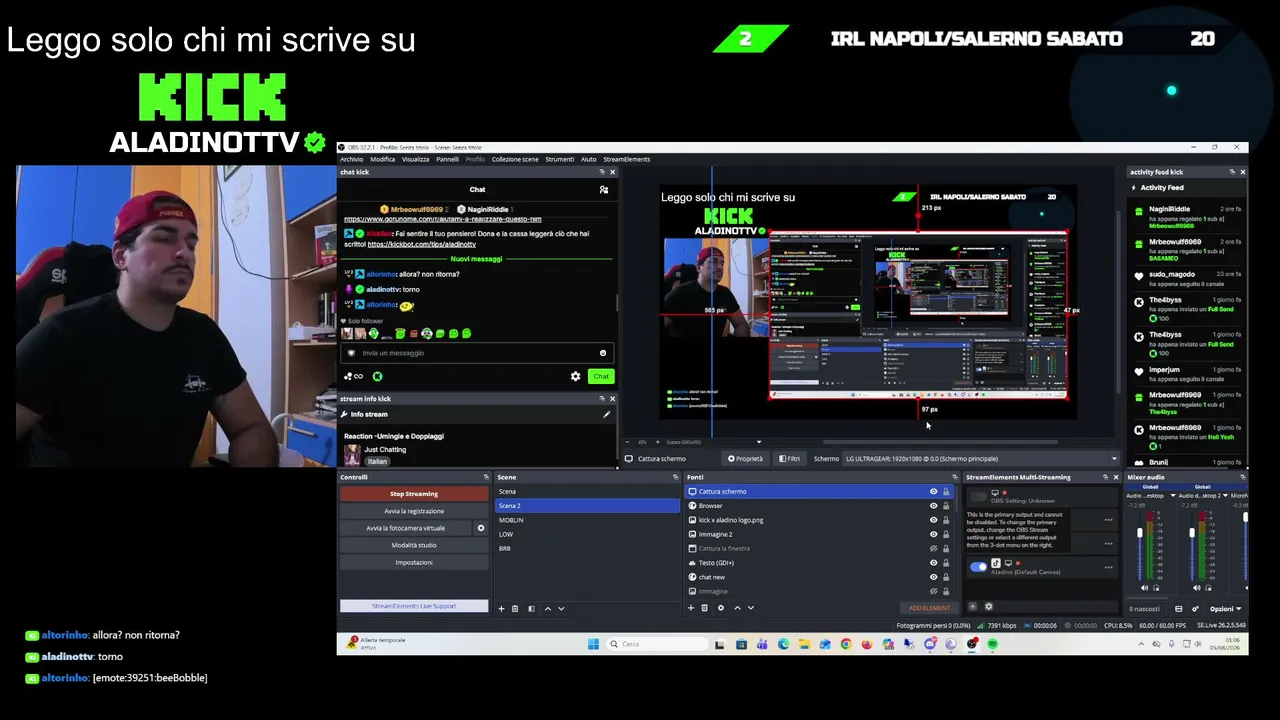
Task: Lock the Cattura schermo source
Action: [946, 492]
